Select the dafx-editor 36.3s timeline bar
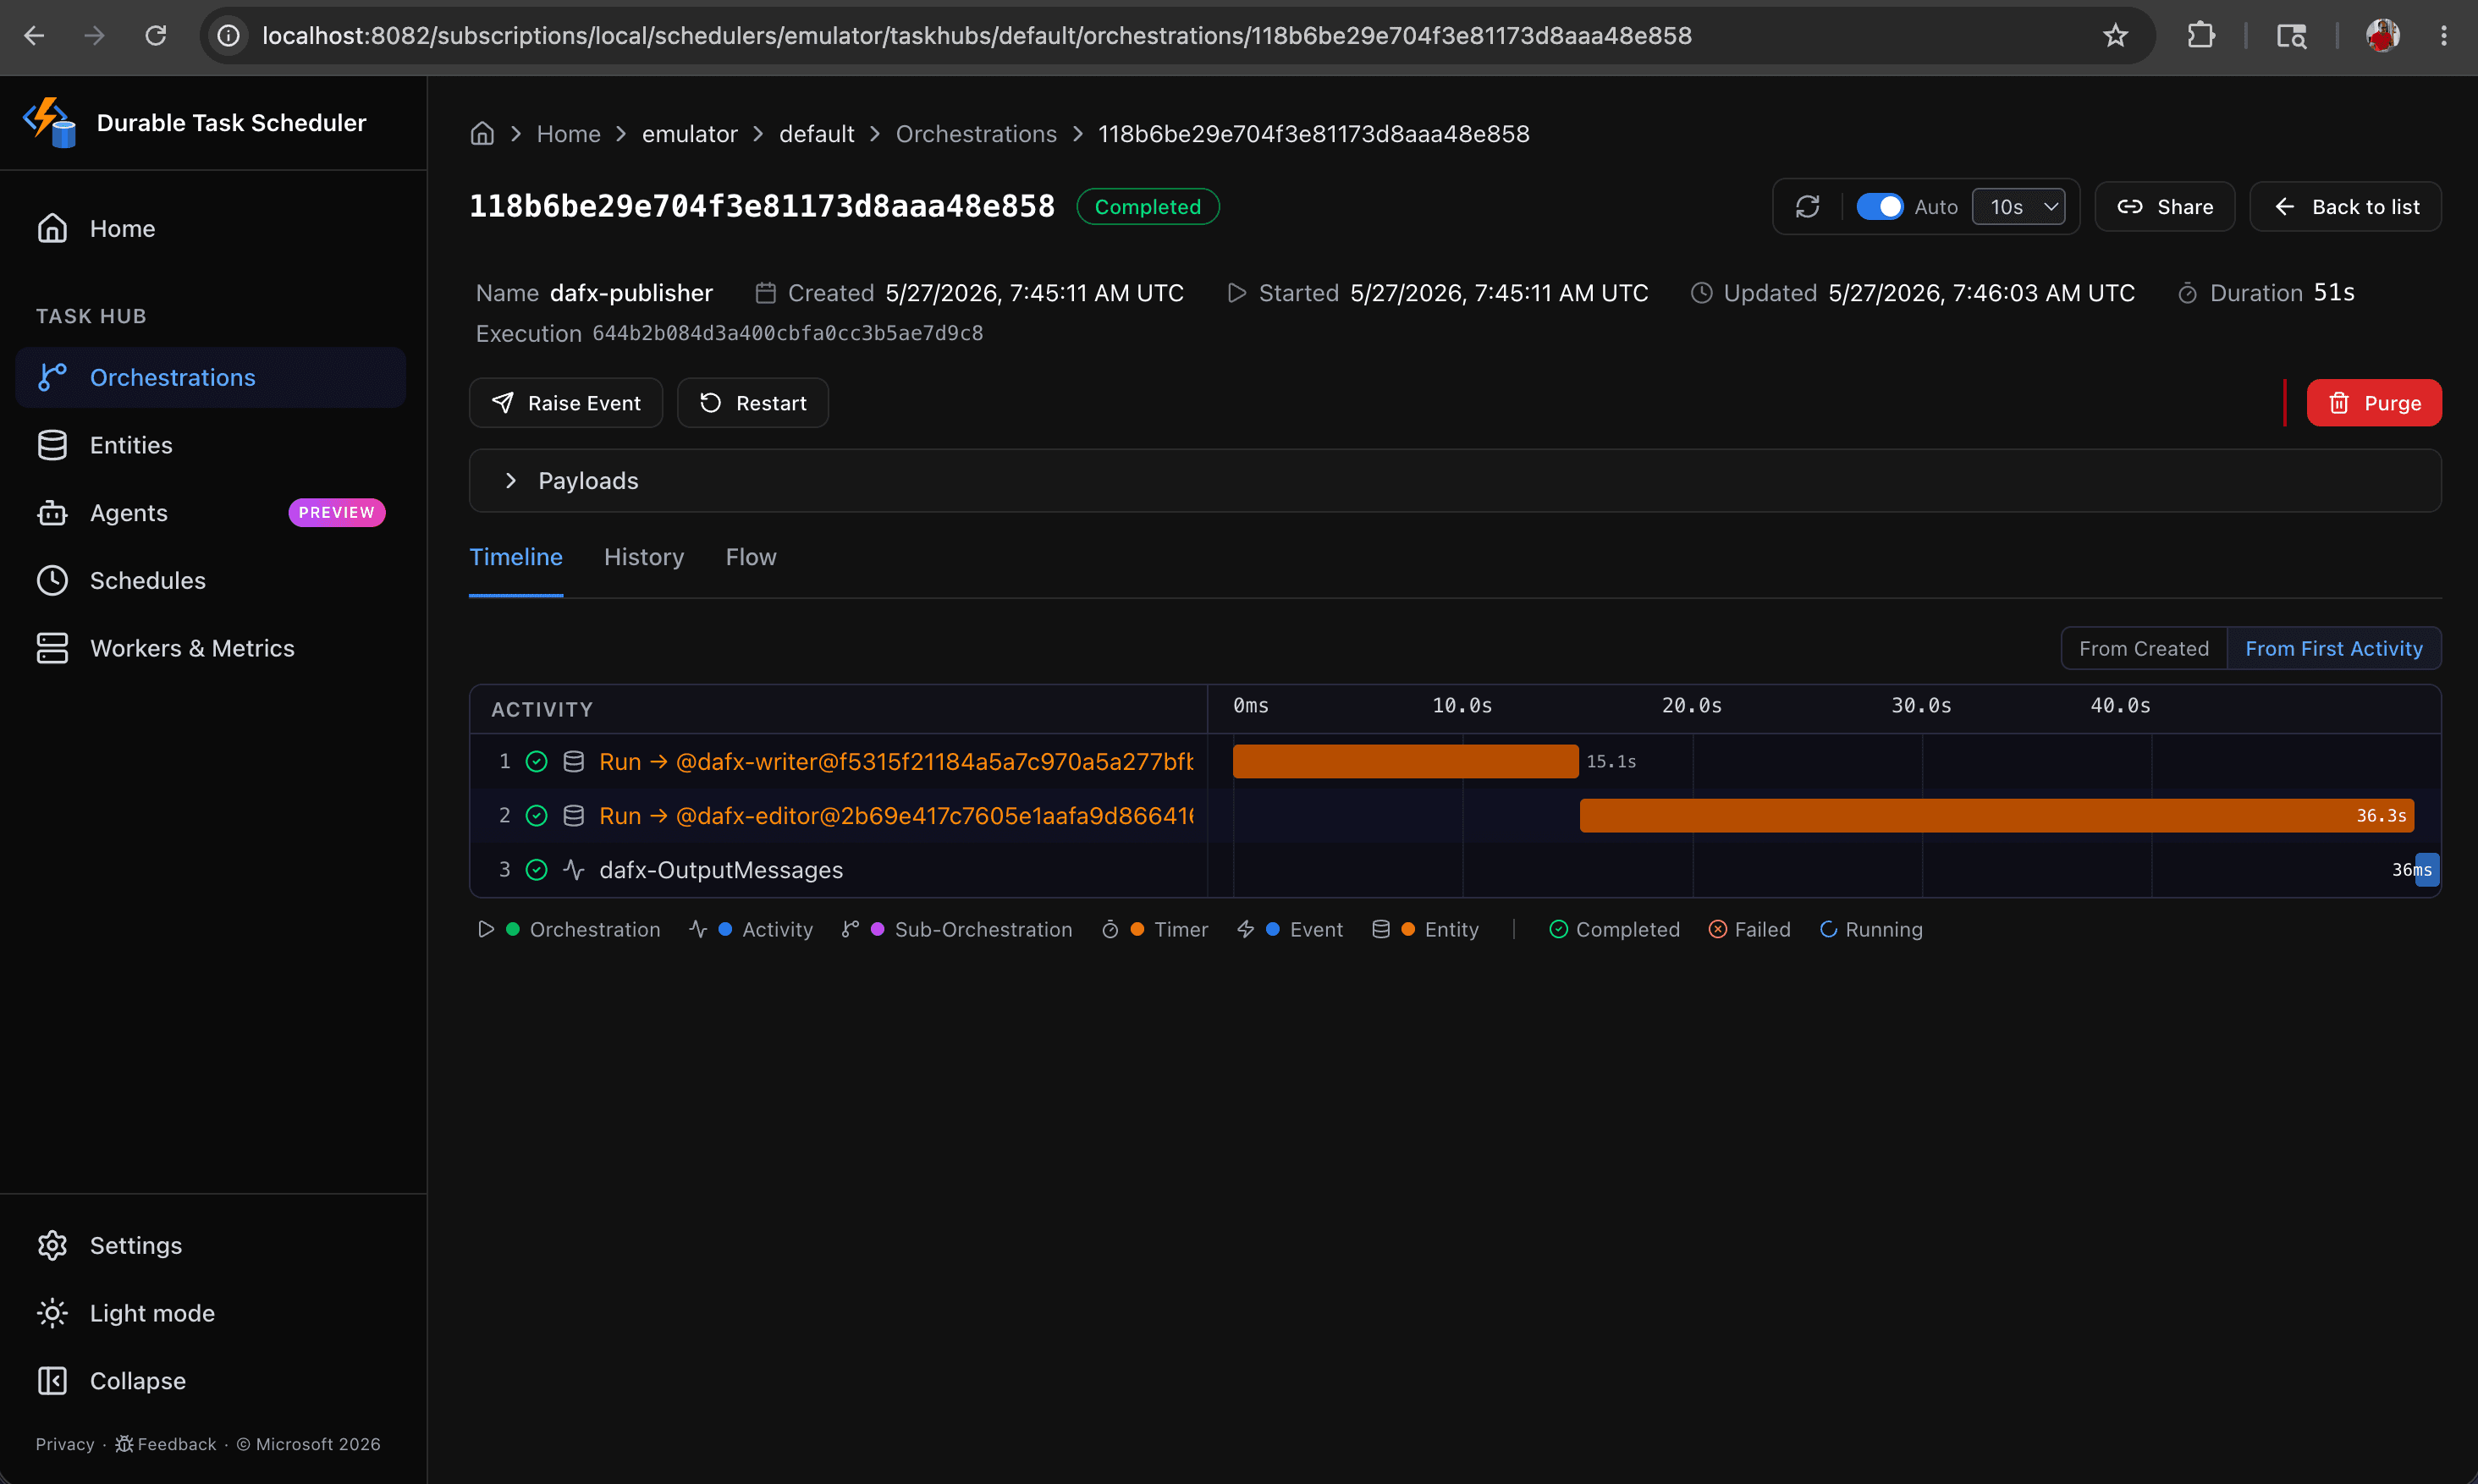Viewport: 2478px width, 1484px height. click(1996, 816)
